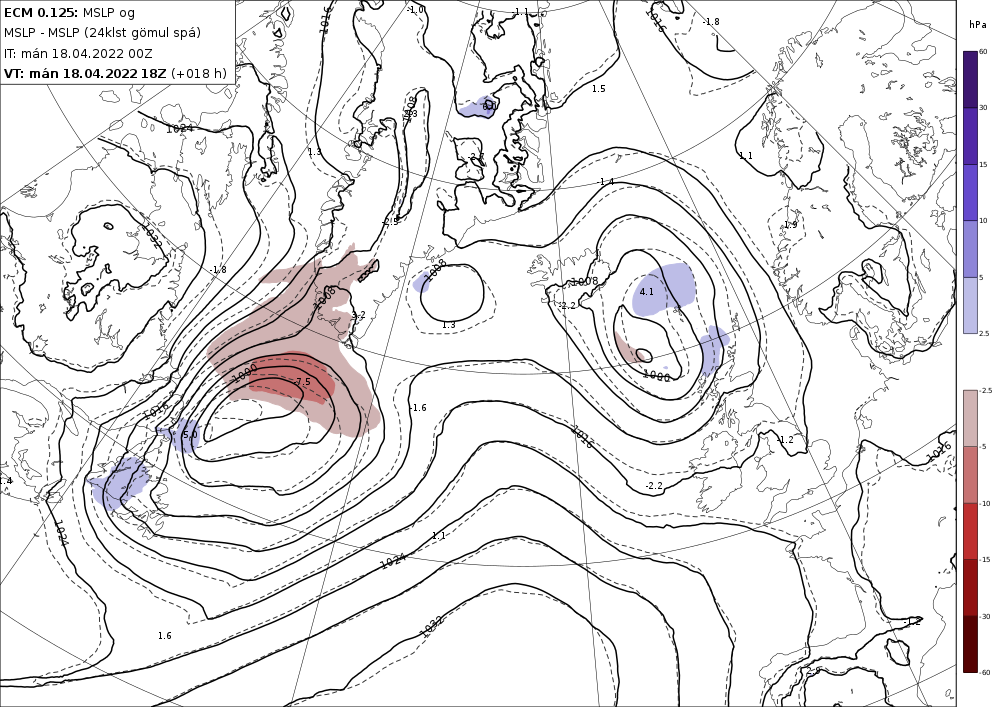Click the blue shaded area around 4.1

tap(663, 289)
